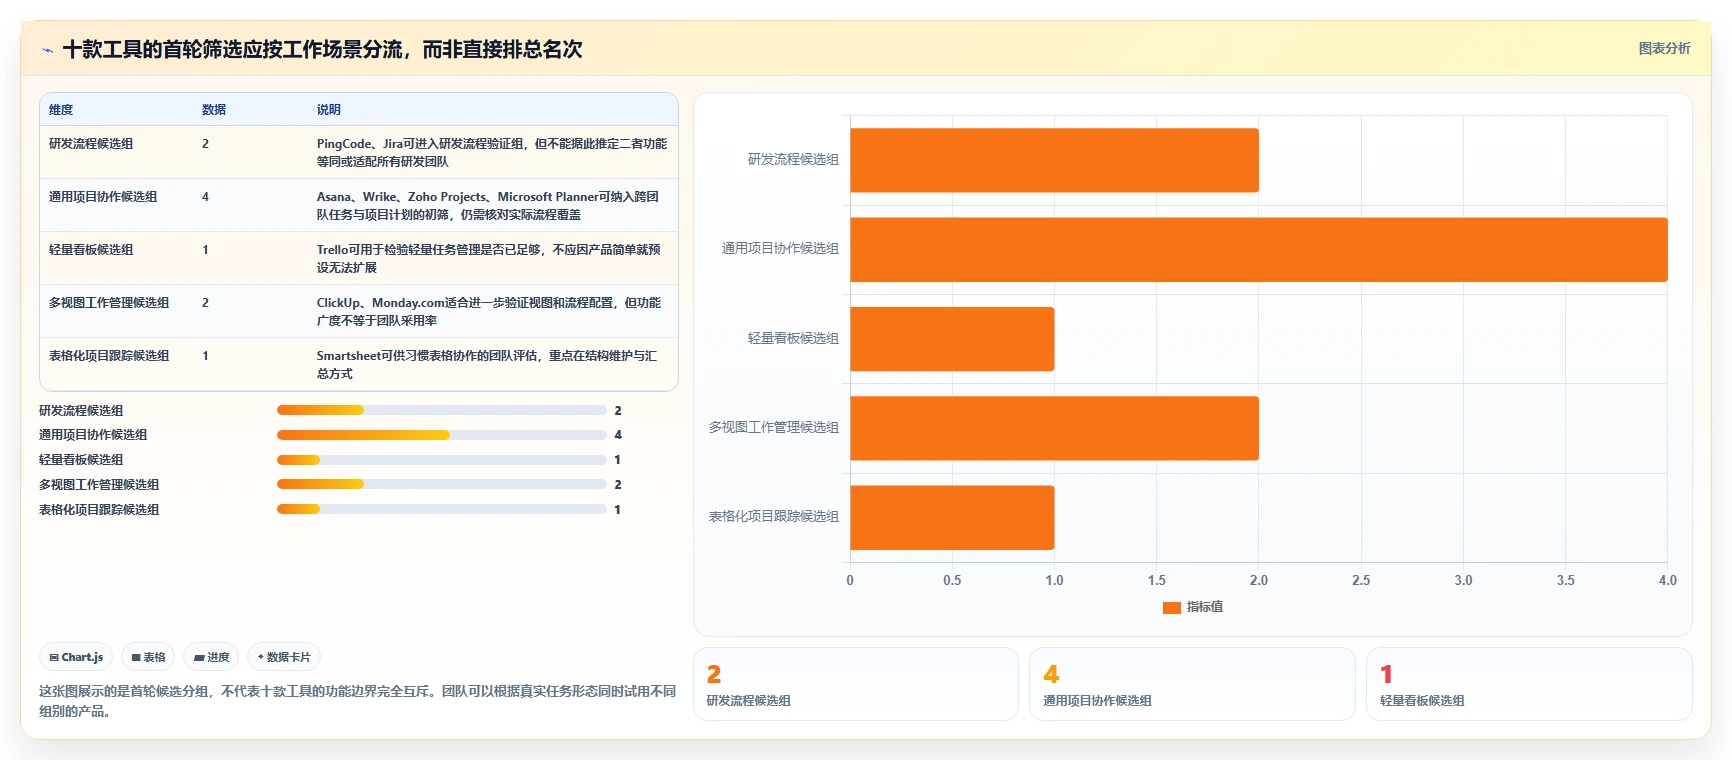This screenshot has width=1732, height=760.
Task: Click the 数据 column header
Action: (214, 110)
